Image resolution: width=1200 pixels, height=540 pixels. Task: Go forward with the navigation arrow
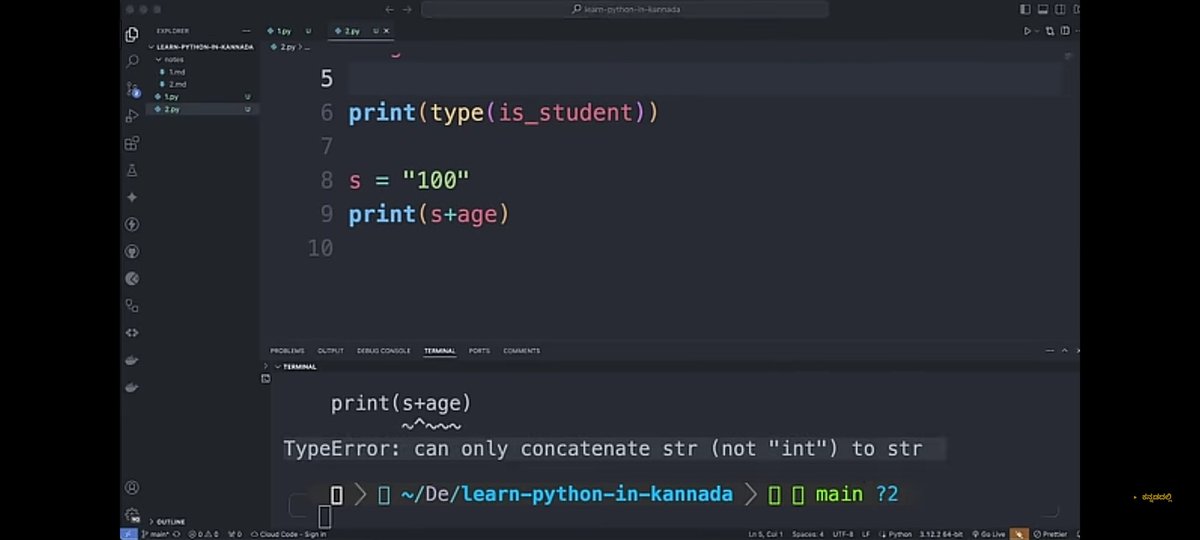[407, 9]
